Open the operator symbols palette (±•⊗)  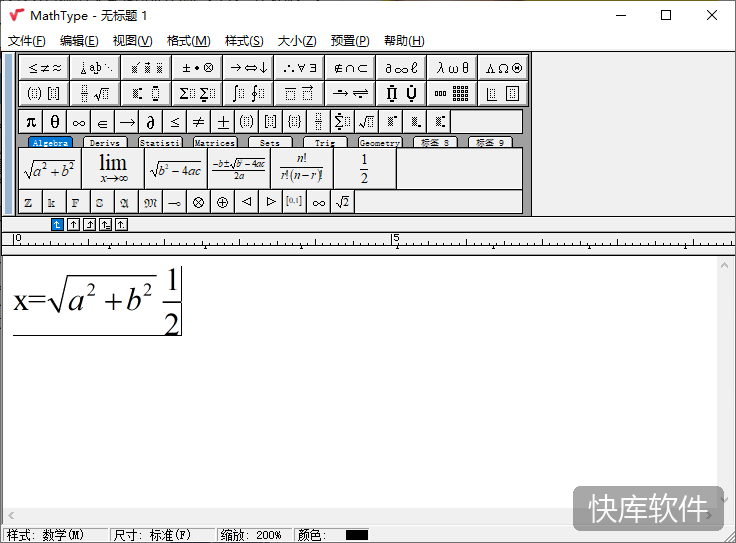198,68
